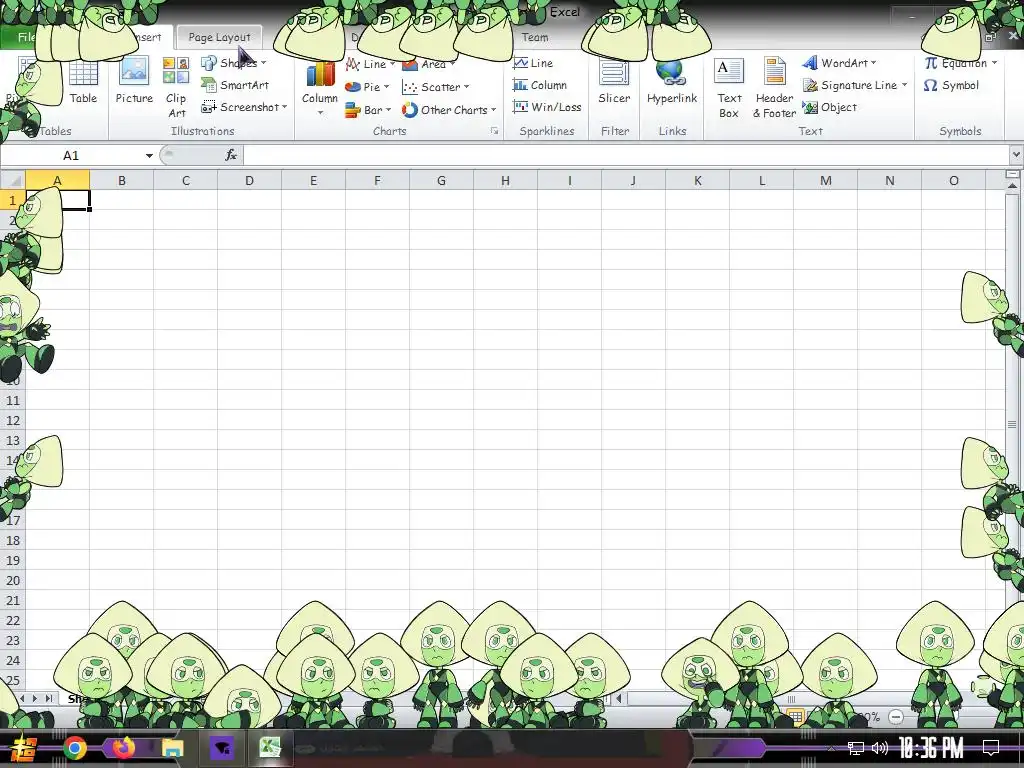
Task: Open Google Chrome from the taskbar
Action: pyautogui.click(x=75, y=748)
